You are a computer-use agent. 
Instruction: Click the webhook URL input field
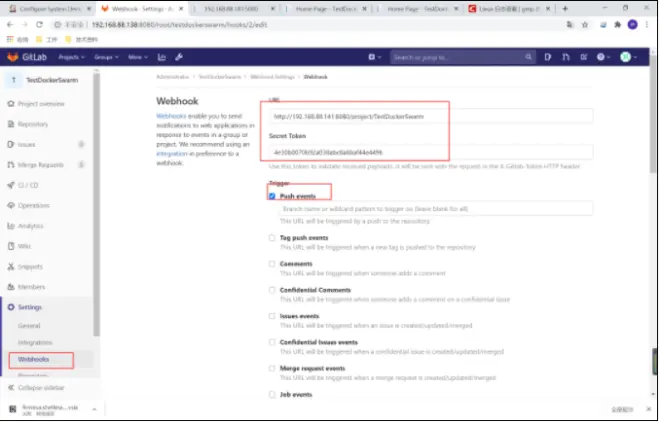(x=431, y=116)
